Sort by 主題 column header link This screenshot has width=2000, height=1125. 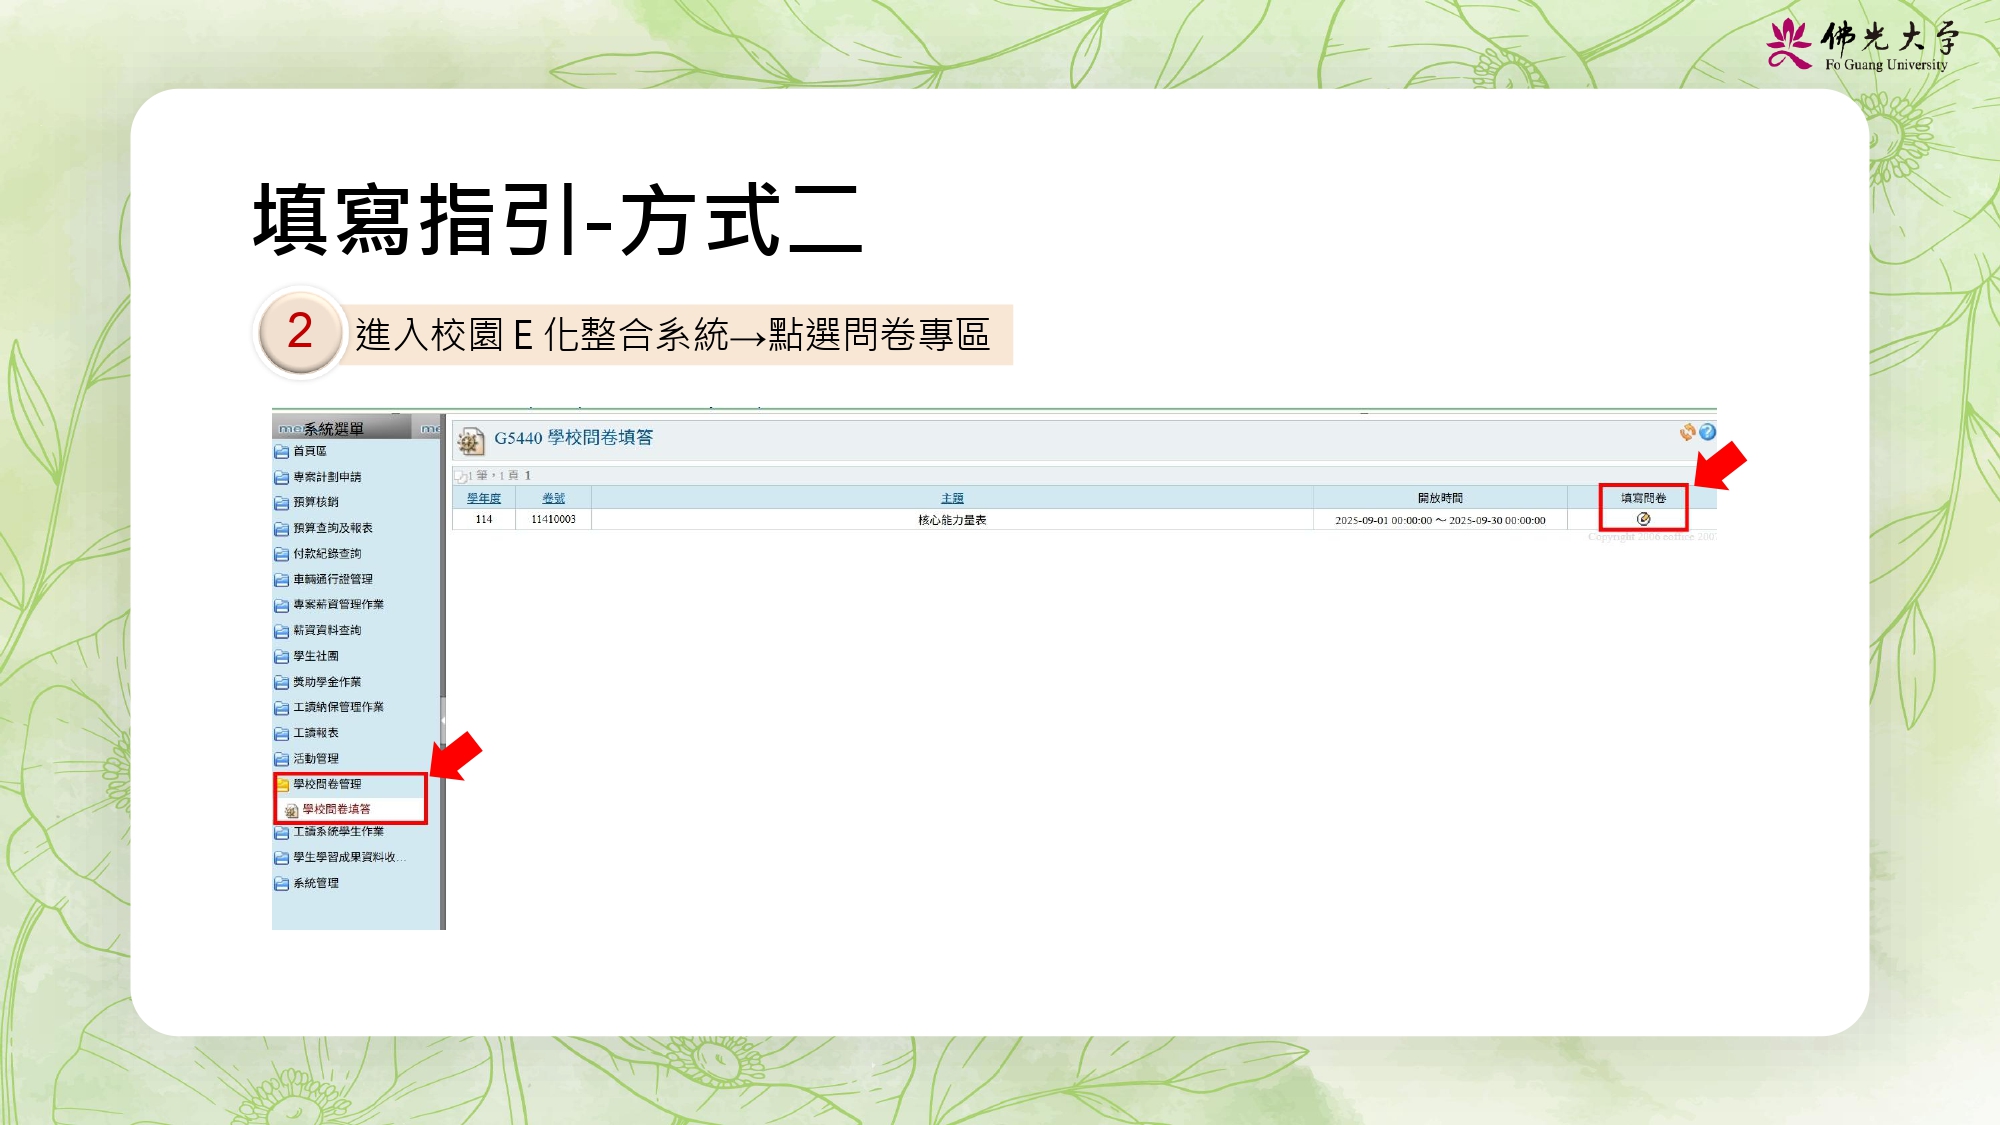[x=952, y=498]
